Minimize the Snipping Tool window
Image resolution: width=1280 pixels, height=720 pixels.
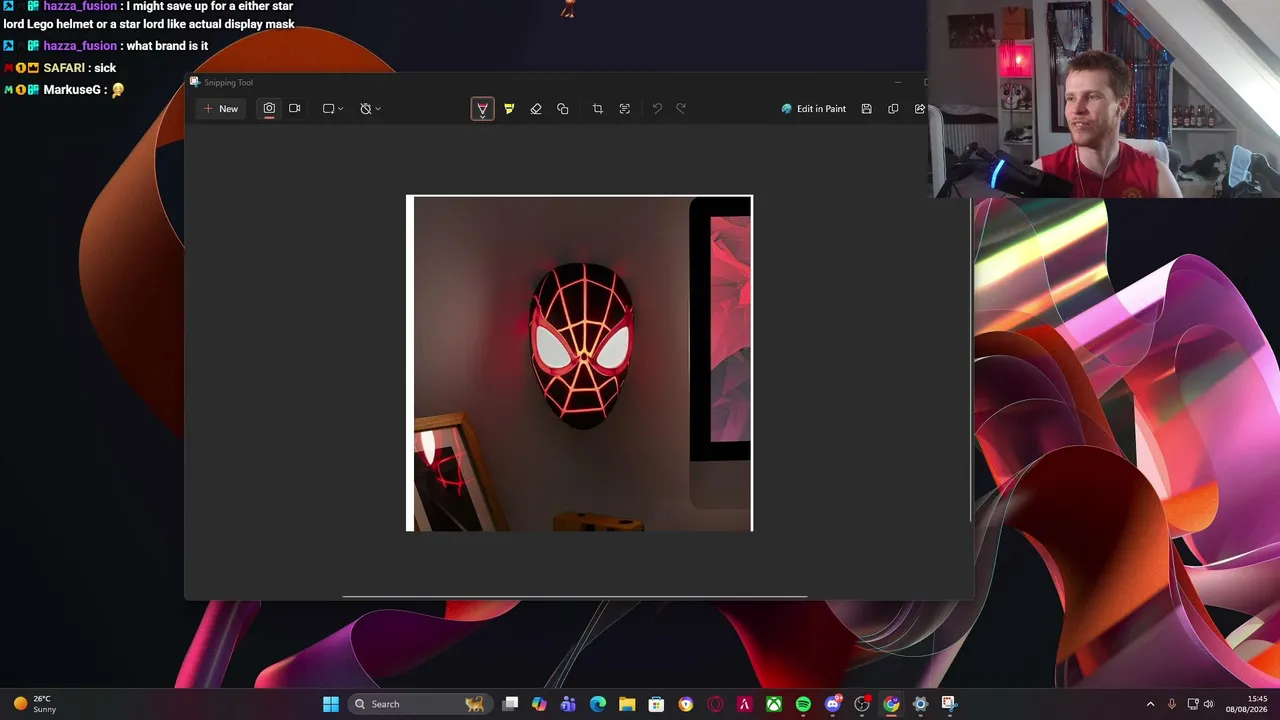pyautogui.click(x=898, y=82)
